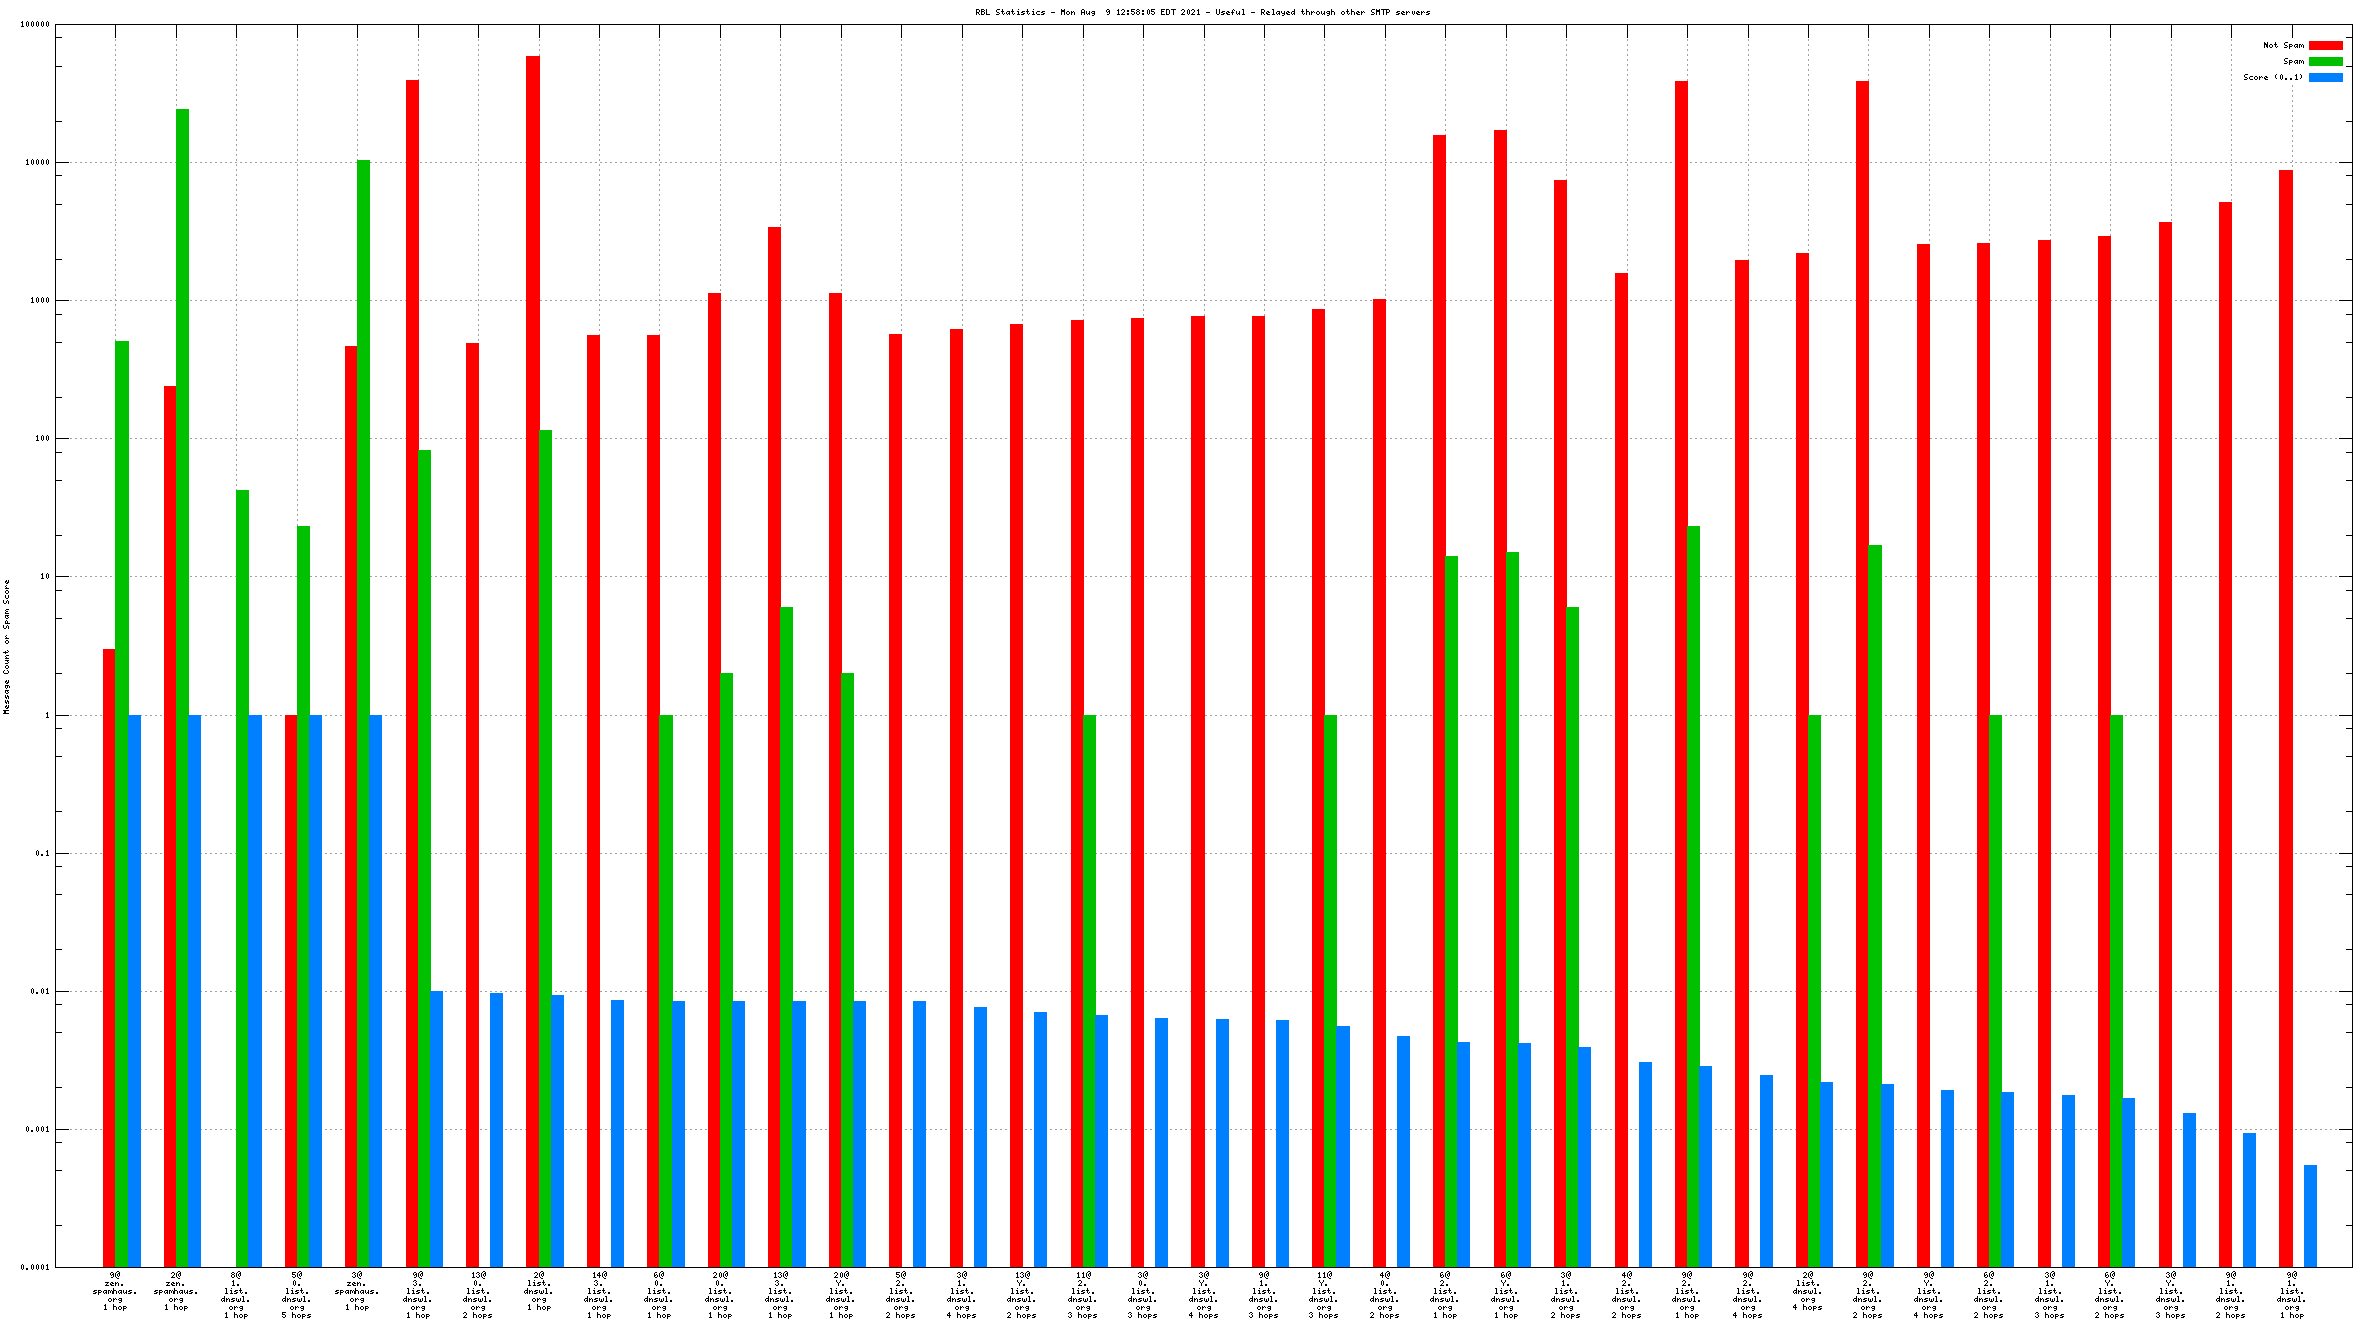The width and height of the screenshot is (2368, 1332).
Task: Click the '5@ 0.list.dnswl.org 5 hops' label
Action: pos(297,1295)
